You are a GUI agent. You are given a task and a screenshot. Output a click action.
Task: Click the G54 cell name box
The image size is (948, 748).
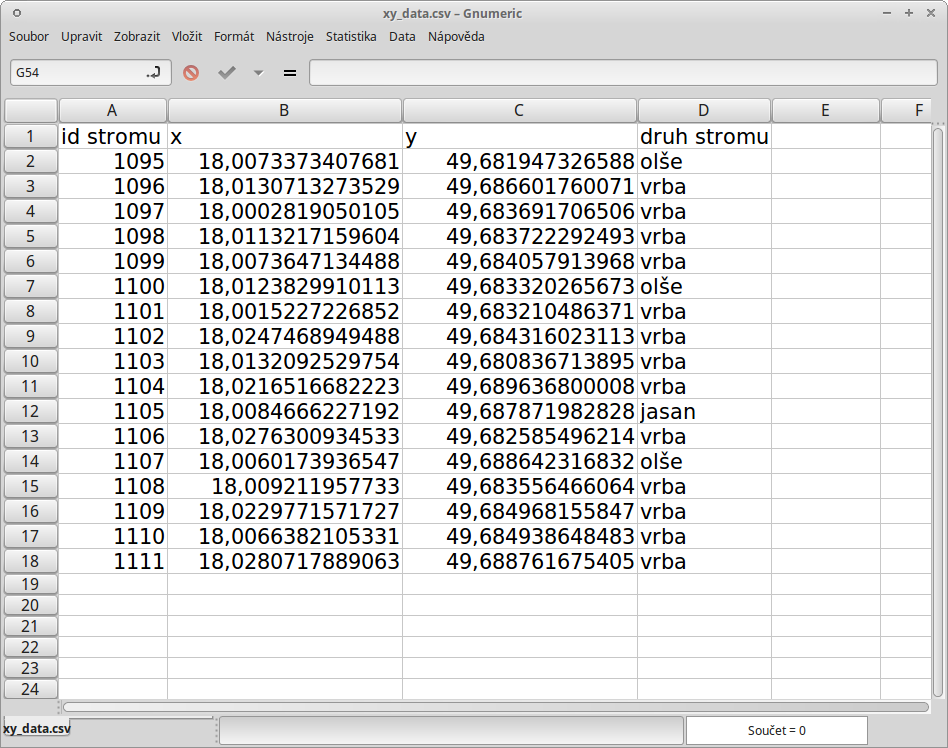(91, 73)
